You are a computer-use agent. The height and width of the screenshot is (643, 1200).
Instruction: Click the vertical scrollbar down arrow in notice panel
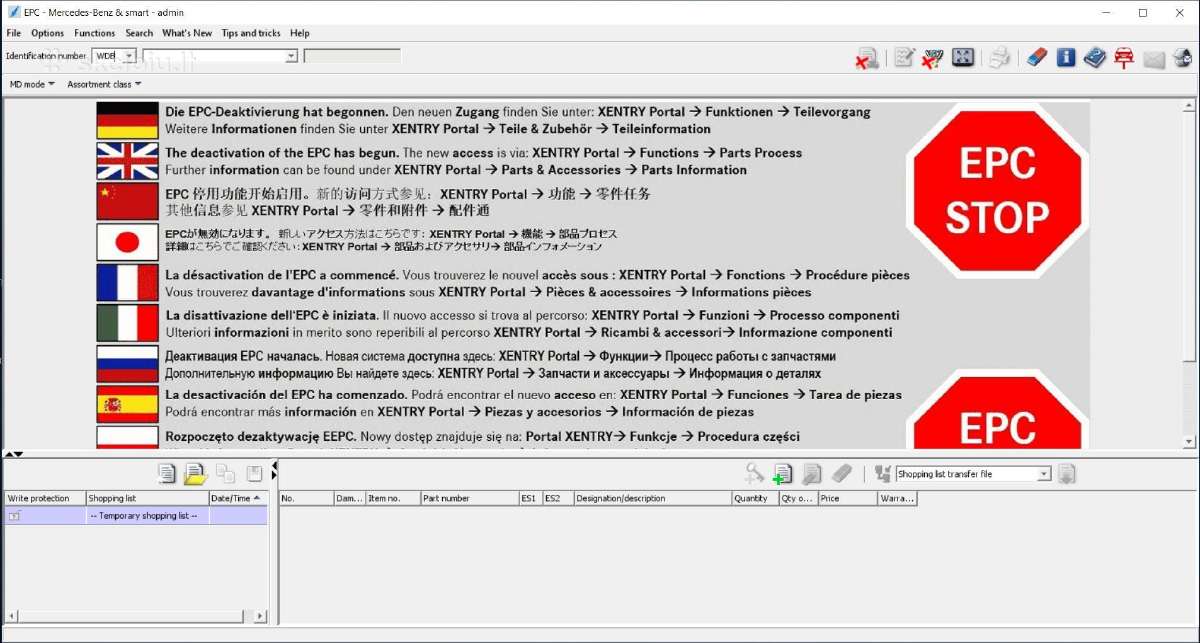(x=1189, y=441)
